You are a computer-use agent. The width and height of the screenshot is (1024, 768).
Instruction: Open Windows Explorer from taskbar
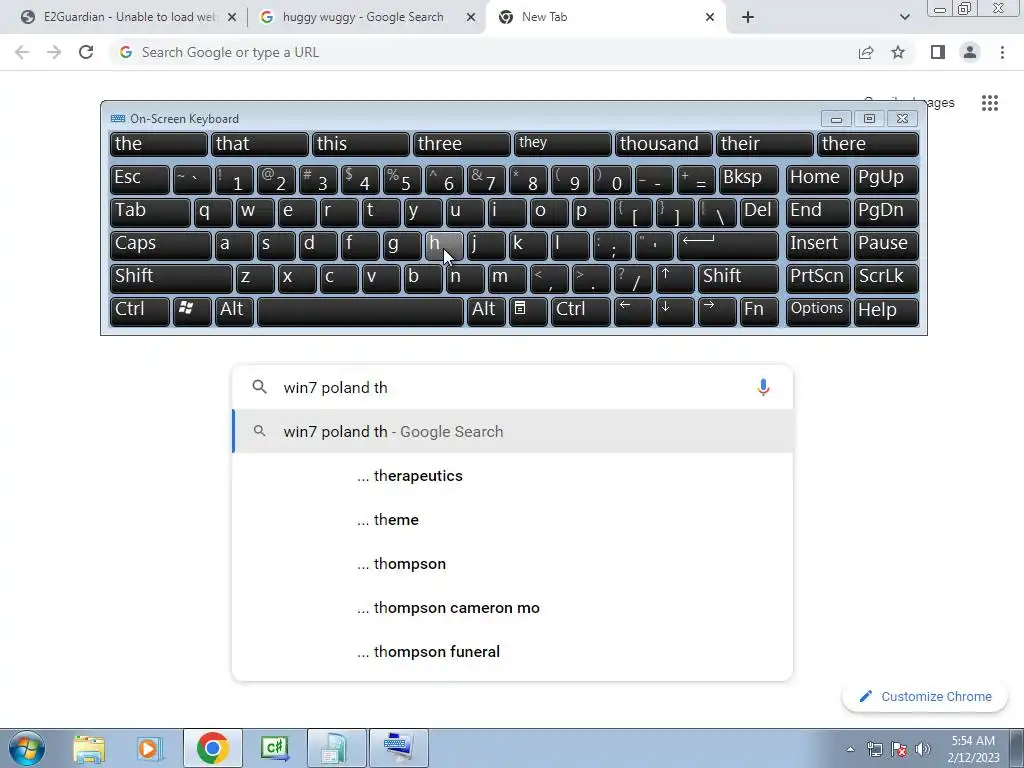point(89,748)
